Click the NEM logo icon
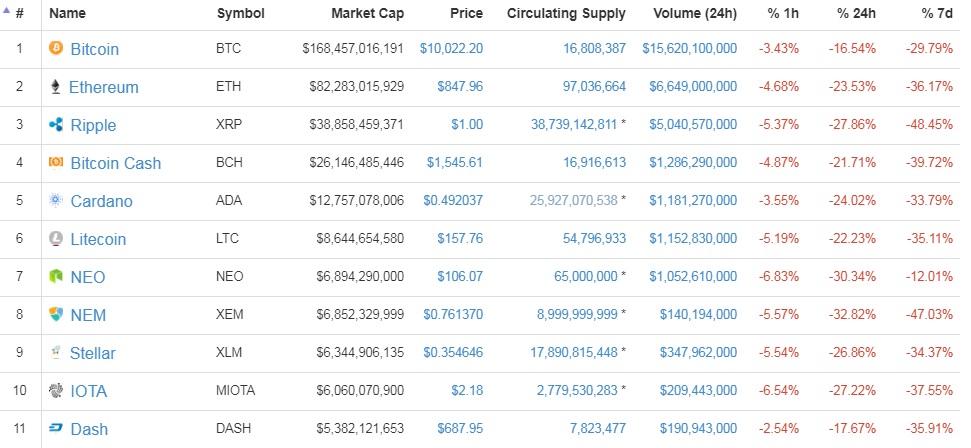 56,315
